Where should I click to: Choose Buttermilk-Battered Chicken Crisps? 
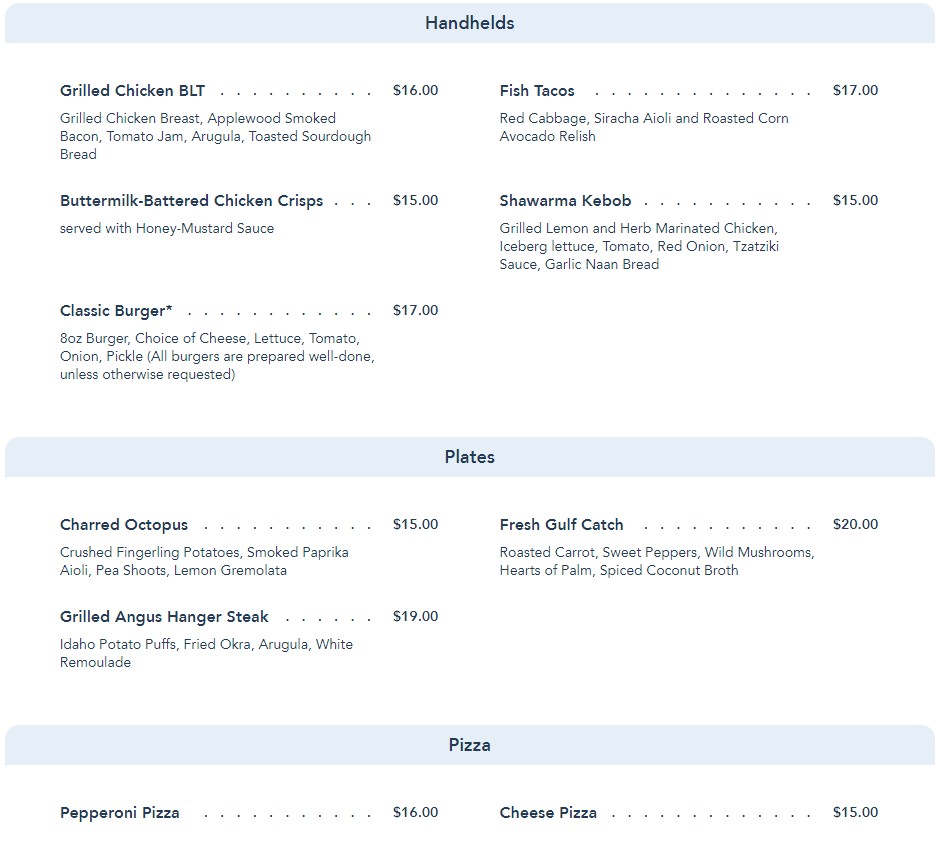pos(191,201)
